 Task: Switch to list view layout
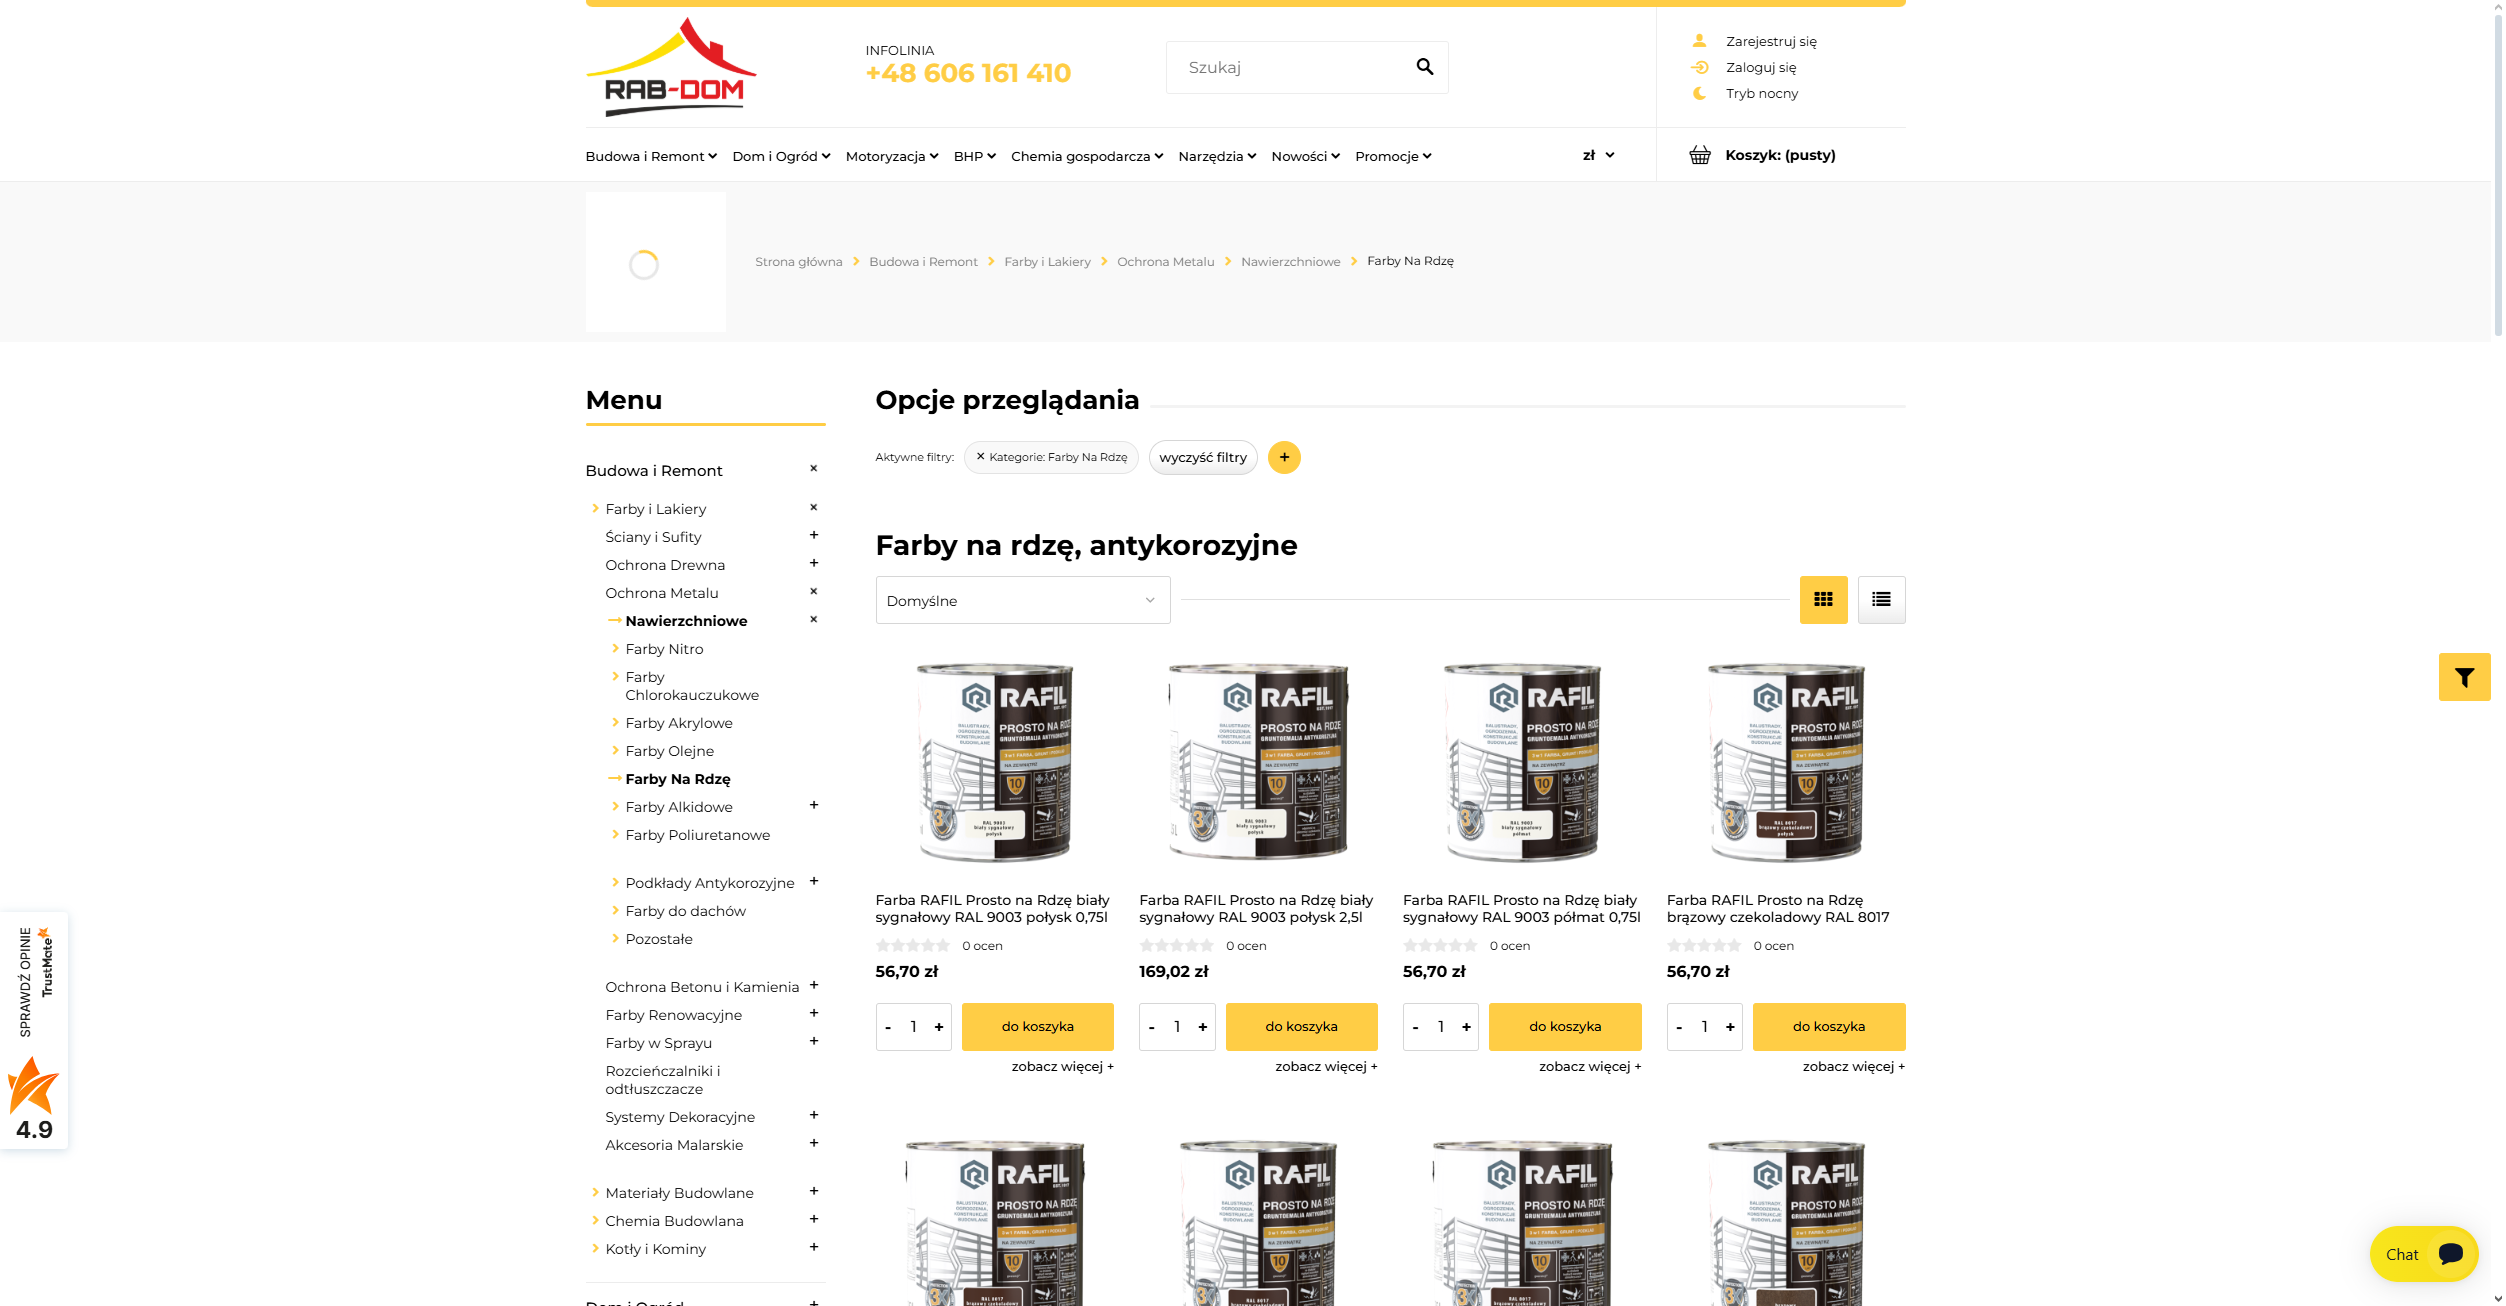coord(1881,600)
